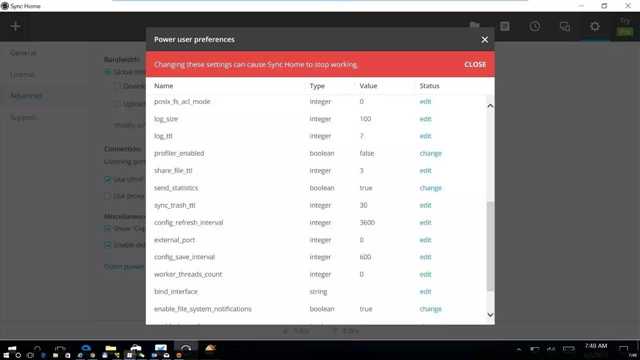The width and height of the screenshot is (640, 360).
Task: Click edit for config_save_interval
Action: pos(425,257)
